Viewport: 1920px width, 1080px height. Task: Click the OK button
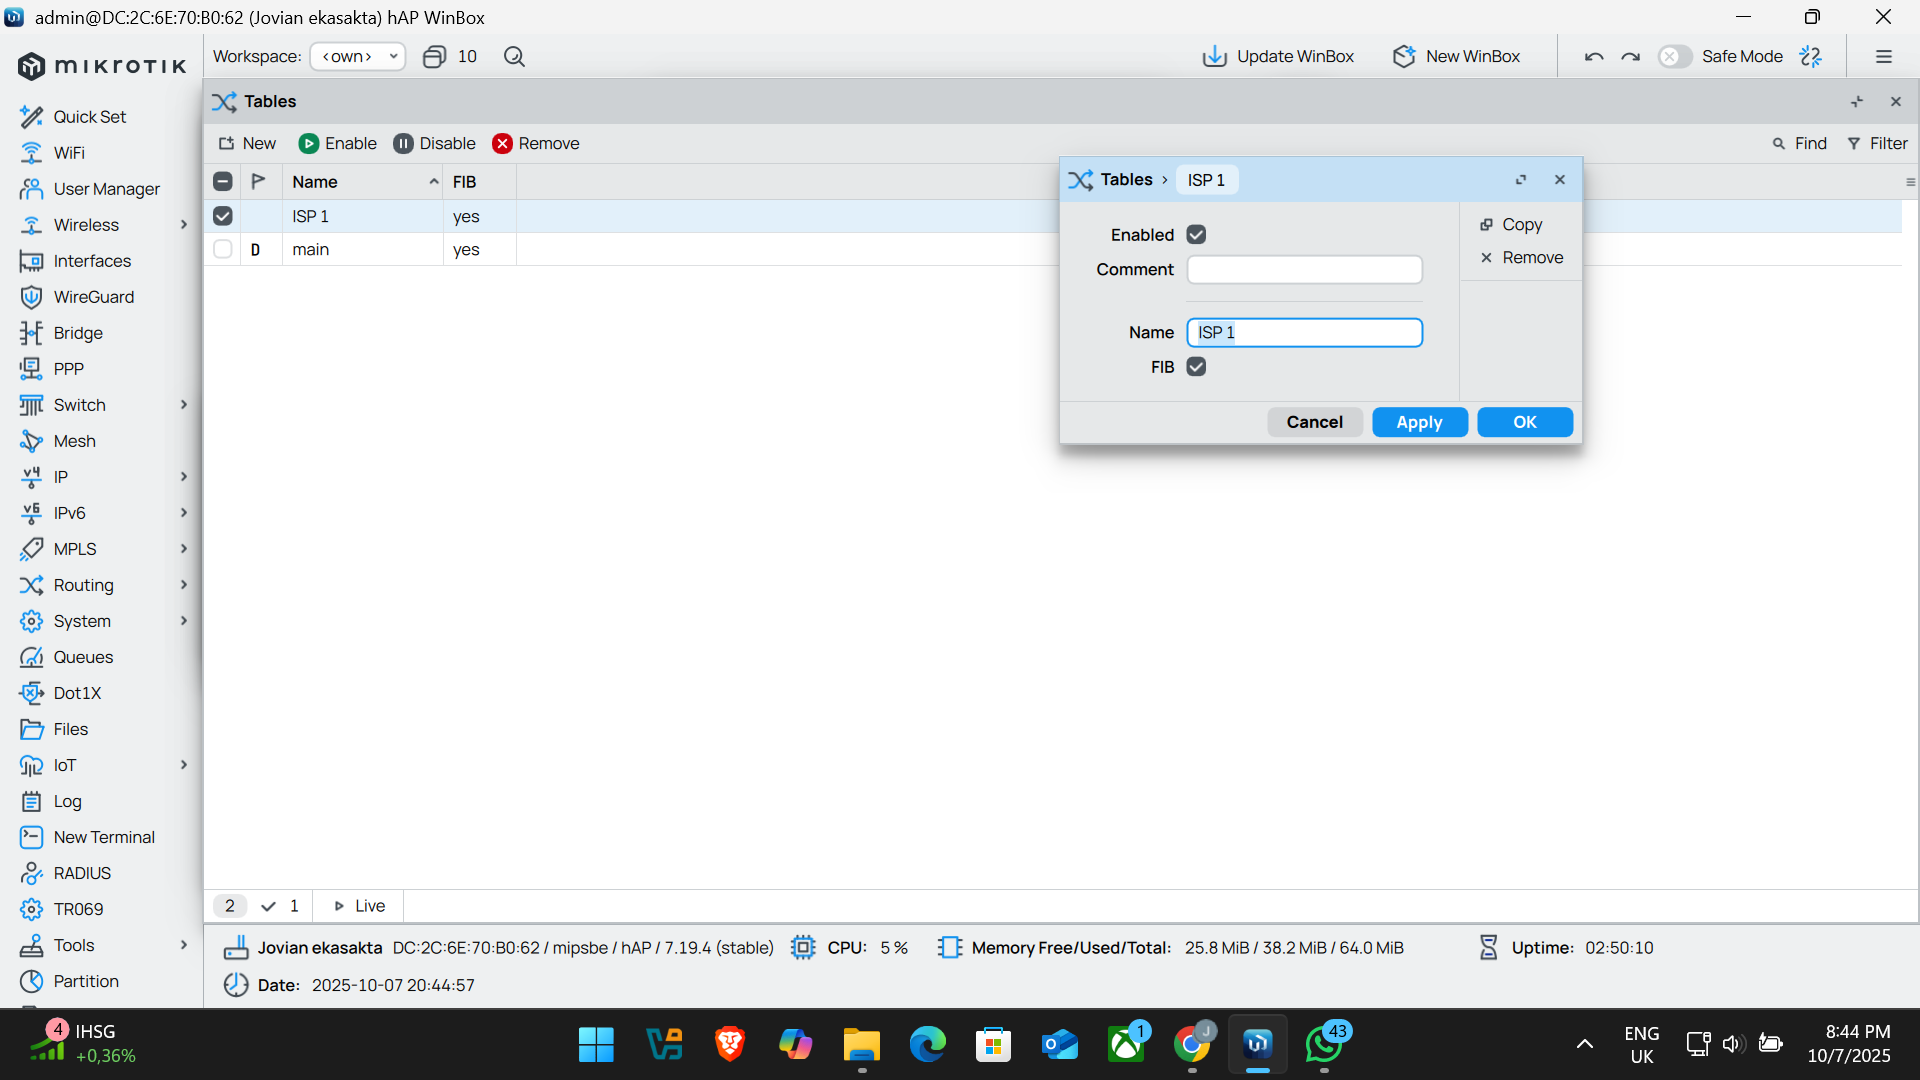[x=1524, y=422]
